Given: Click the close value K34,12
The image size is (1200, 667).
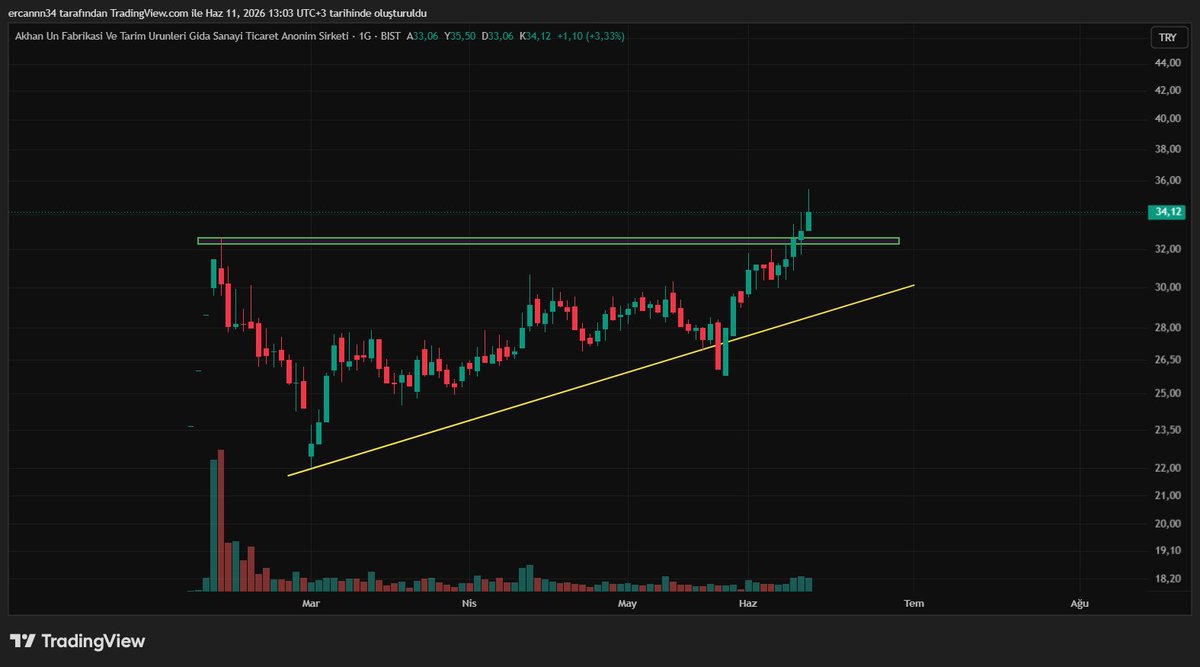Looking at the screenshot, I should [x=537, y=36].
